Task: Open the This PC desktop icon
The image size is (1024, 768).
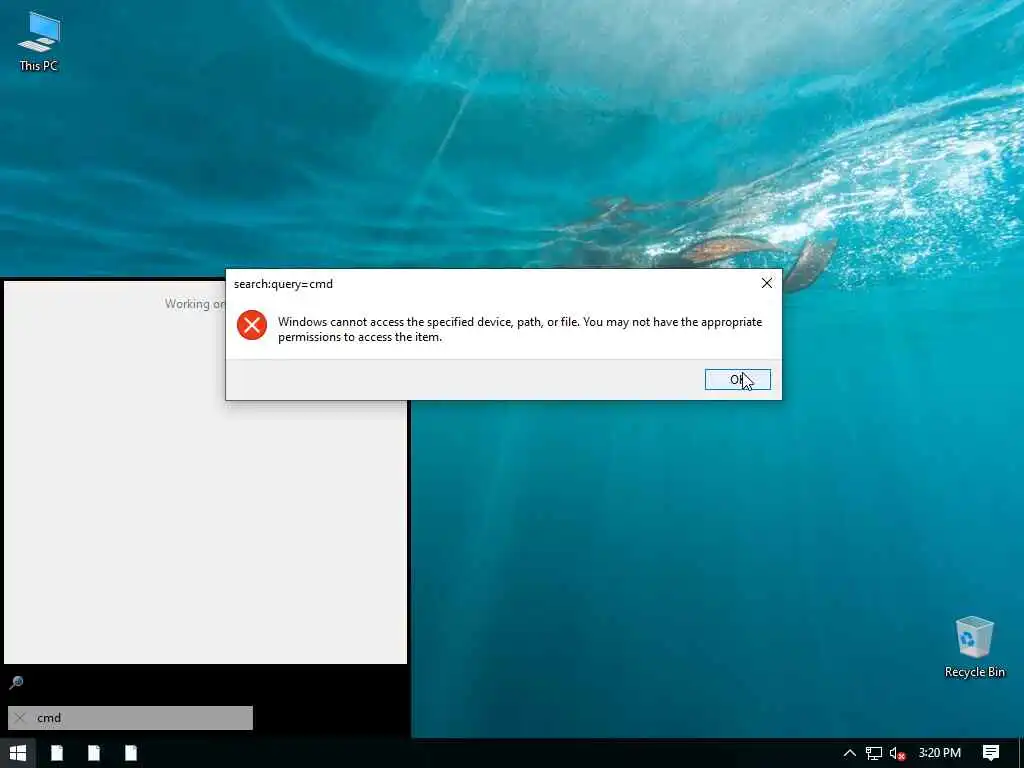Action: [x=39, y=41]
